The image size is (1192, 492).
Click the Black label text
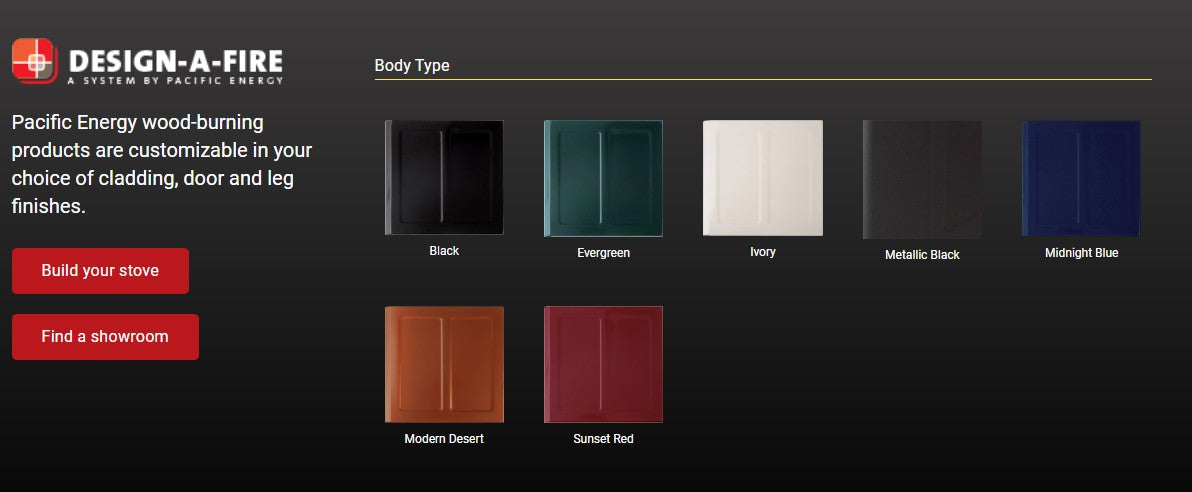click(444, 251)
